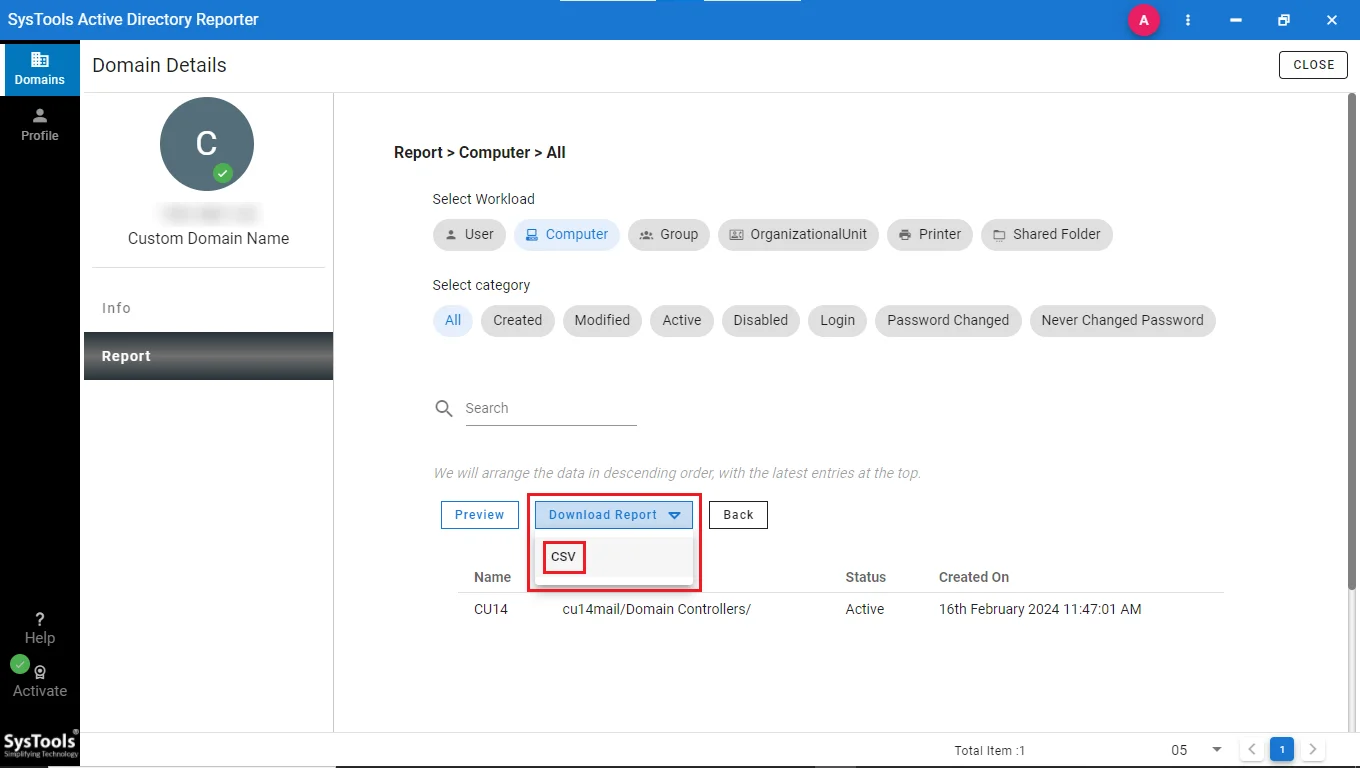Click the Status column header

(866, 577)
